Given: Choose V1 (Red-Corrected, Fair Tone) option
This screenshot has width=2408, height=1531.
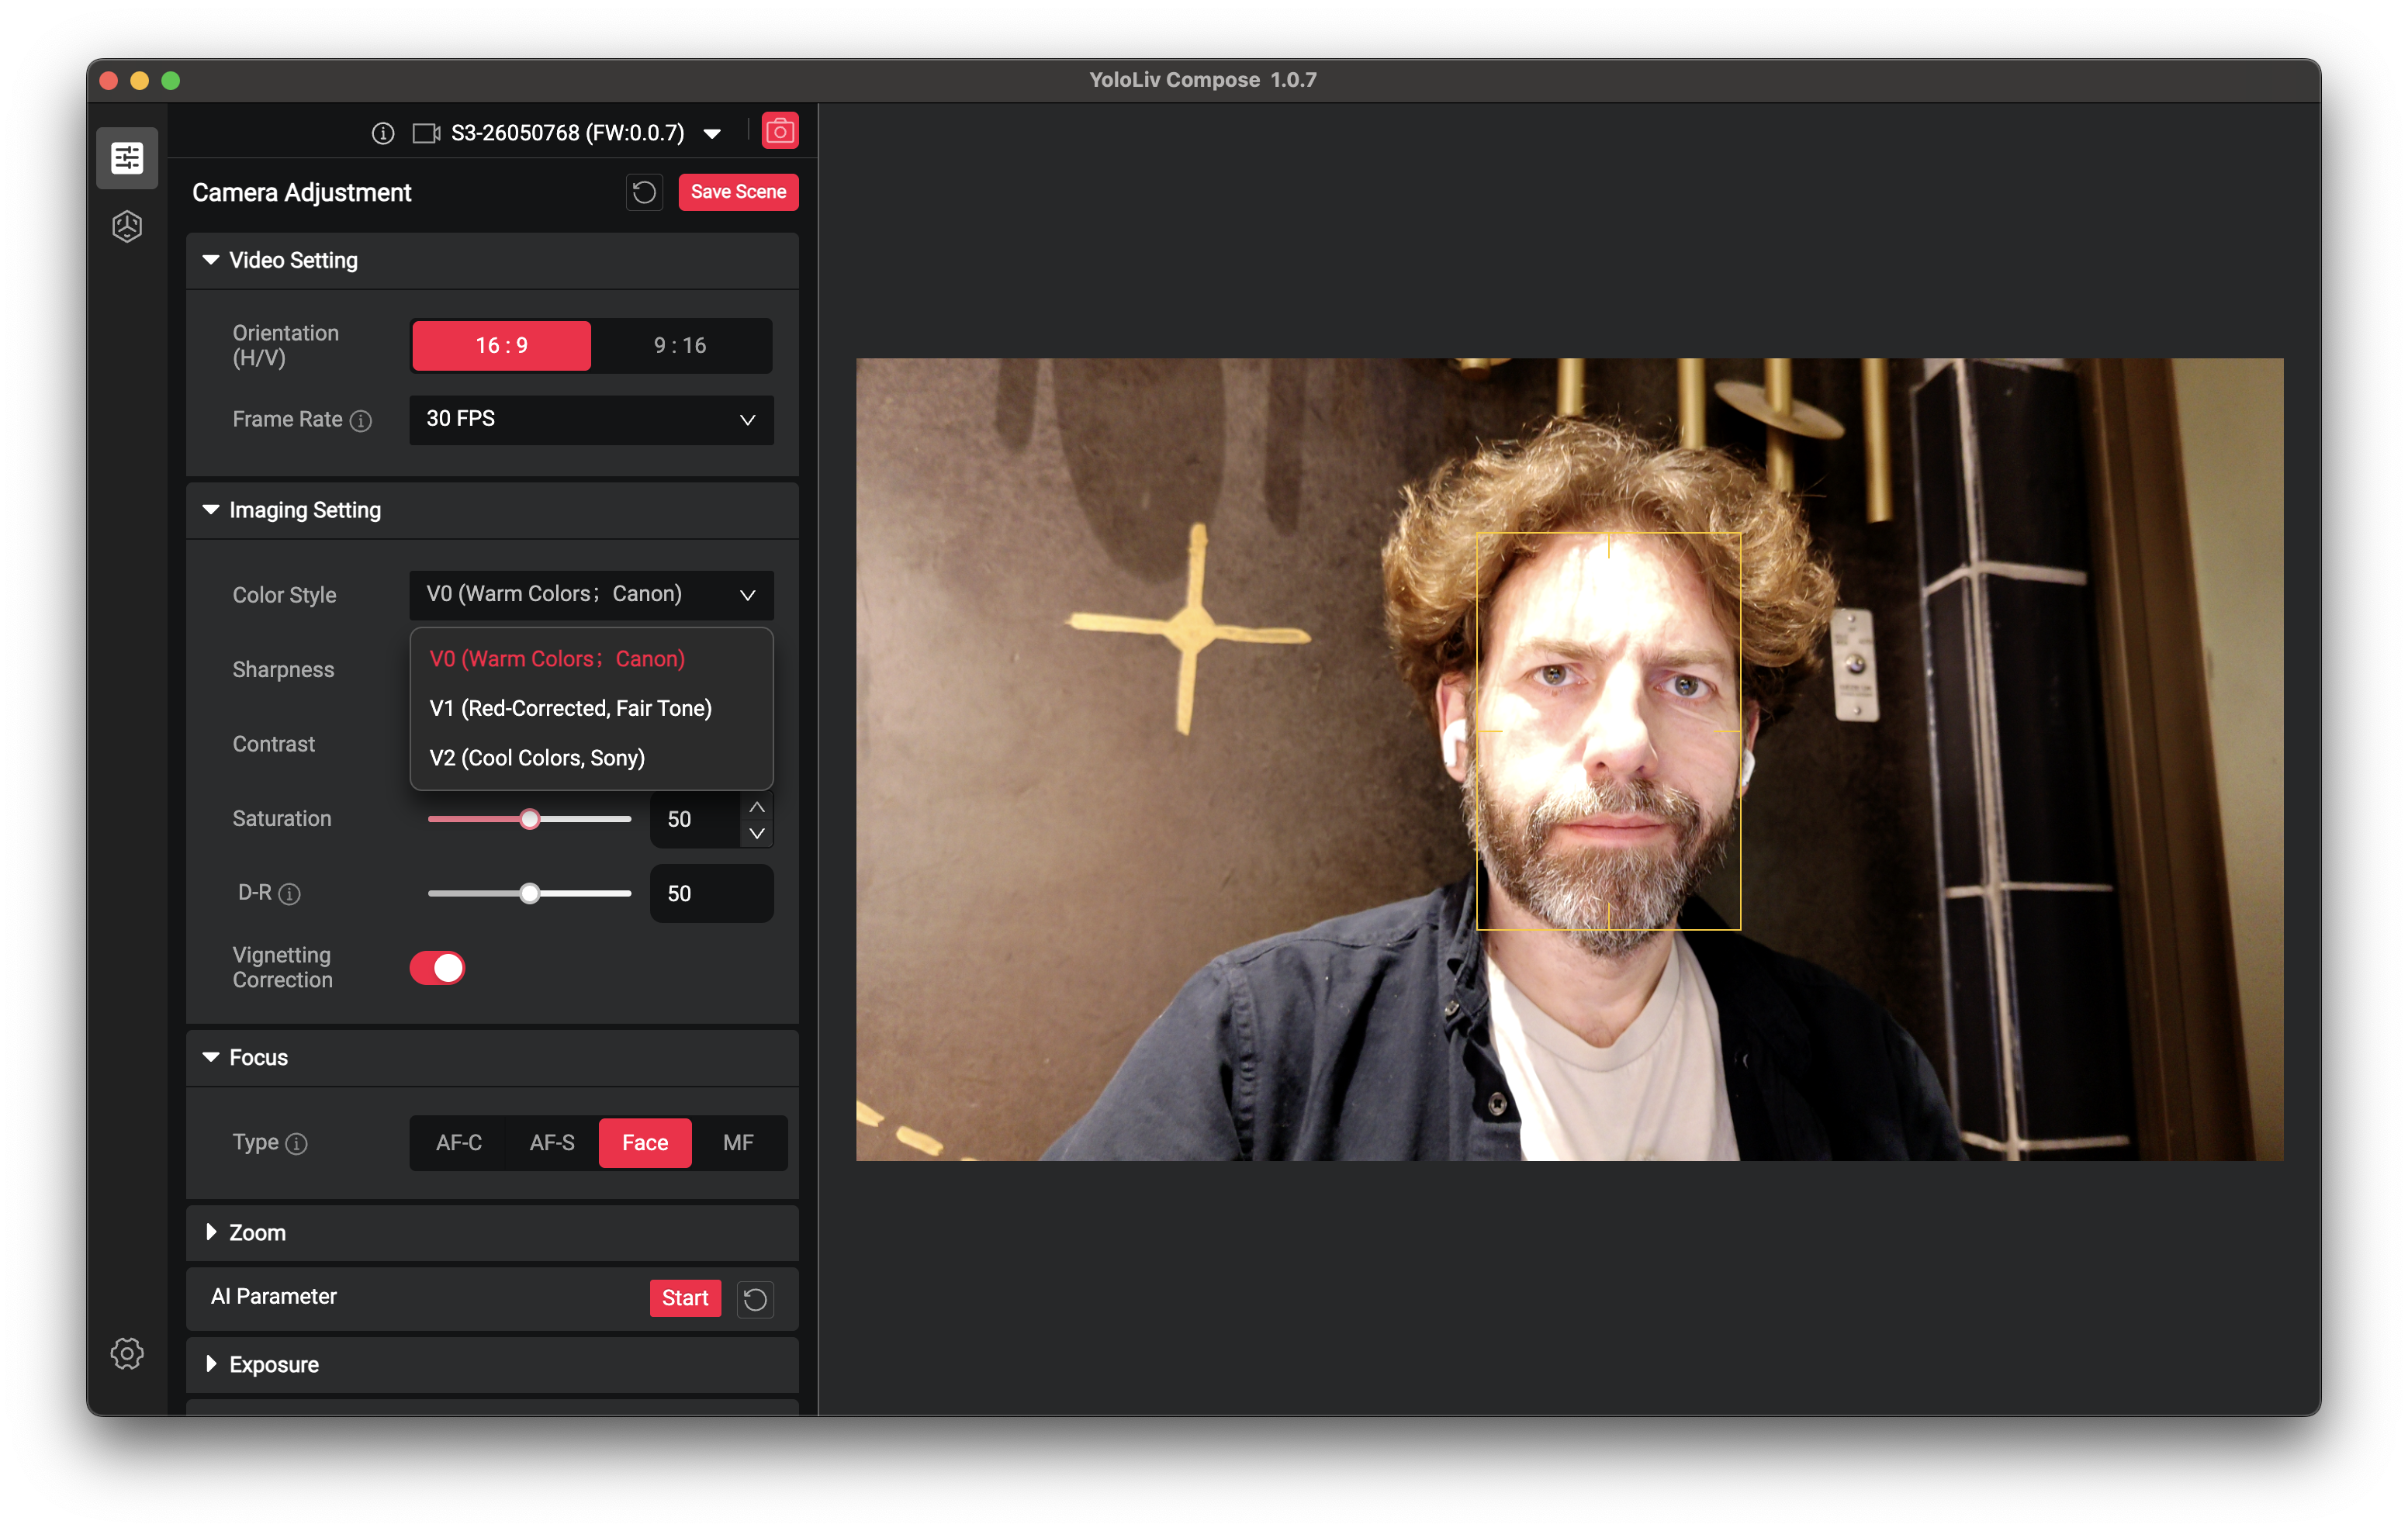Looking at the screenshot, I should pyautogui.click(x=570, y=708).
